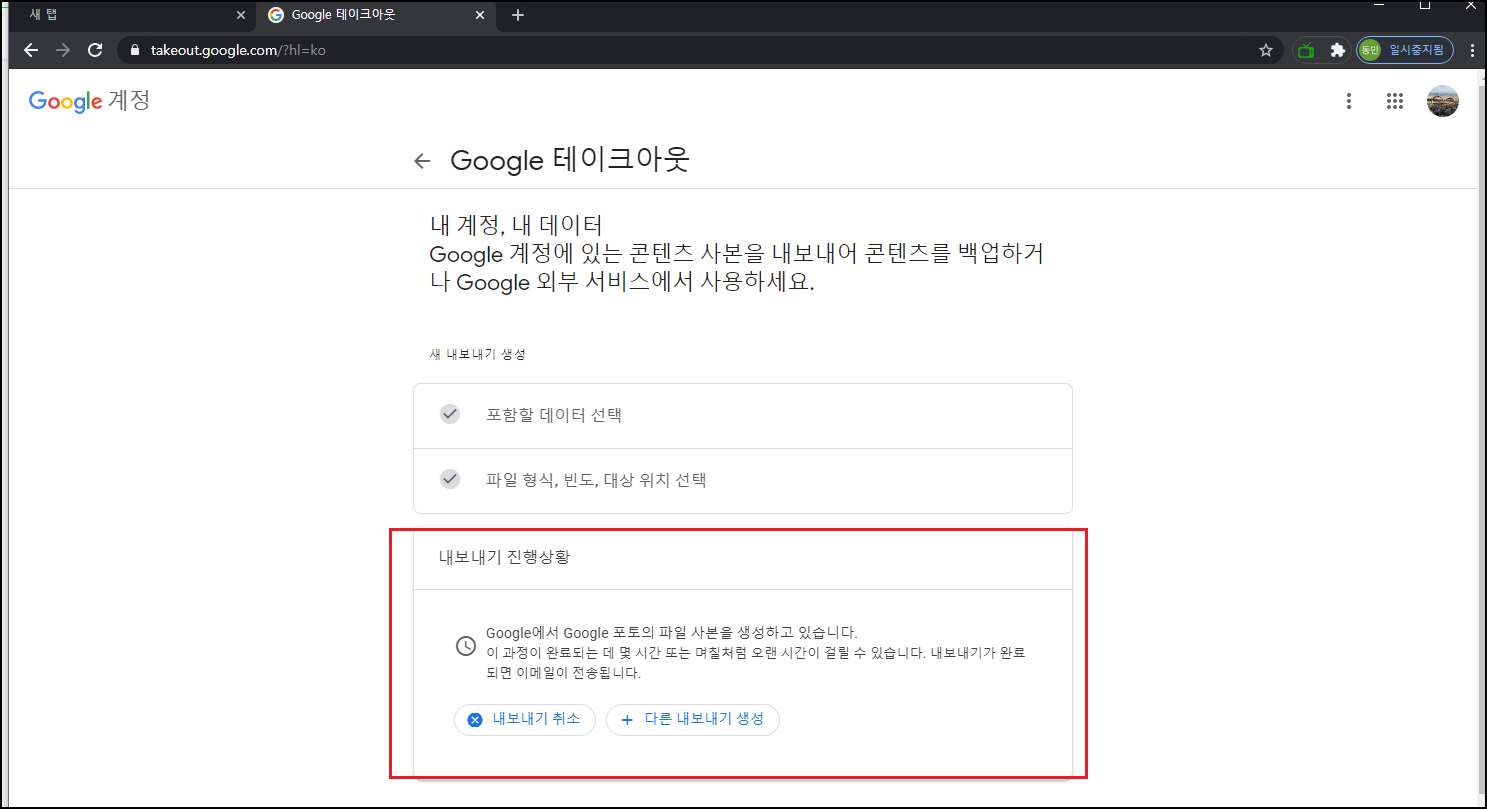Select the Google 테이크아웃 tab

point(376,15)
